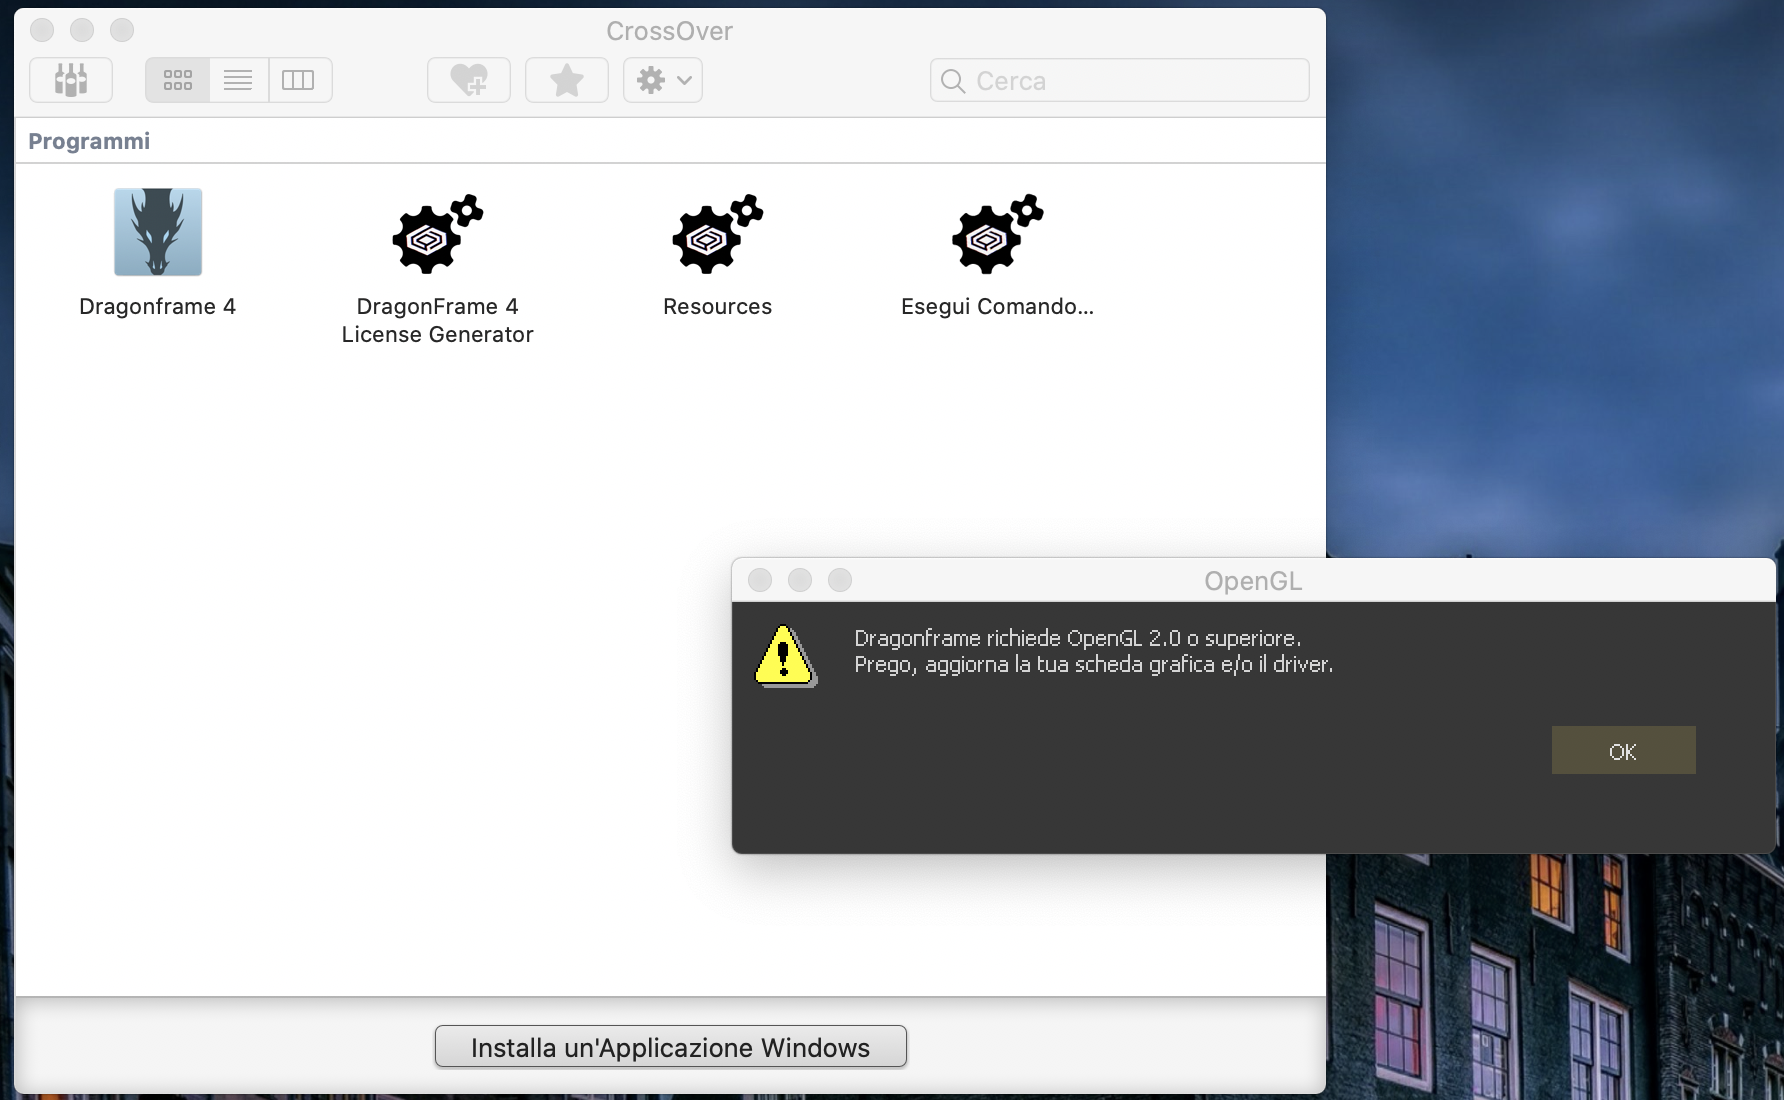This screenshot has width=1784, height=1100.
Task: Click the CrossOver window title
Action: (669, 31)
